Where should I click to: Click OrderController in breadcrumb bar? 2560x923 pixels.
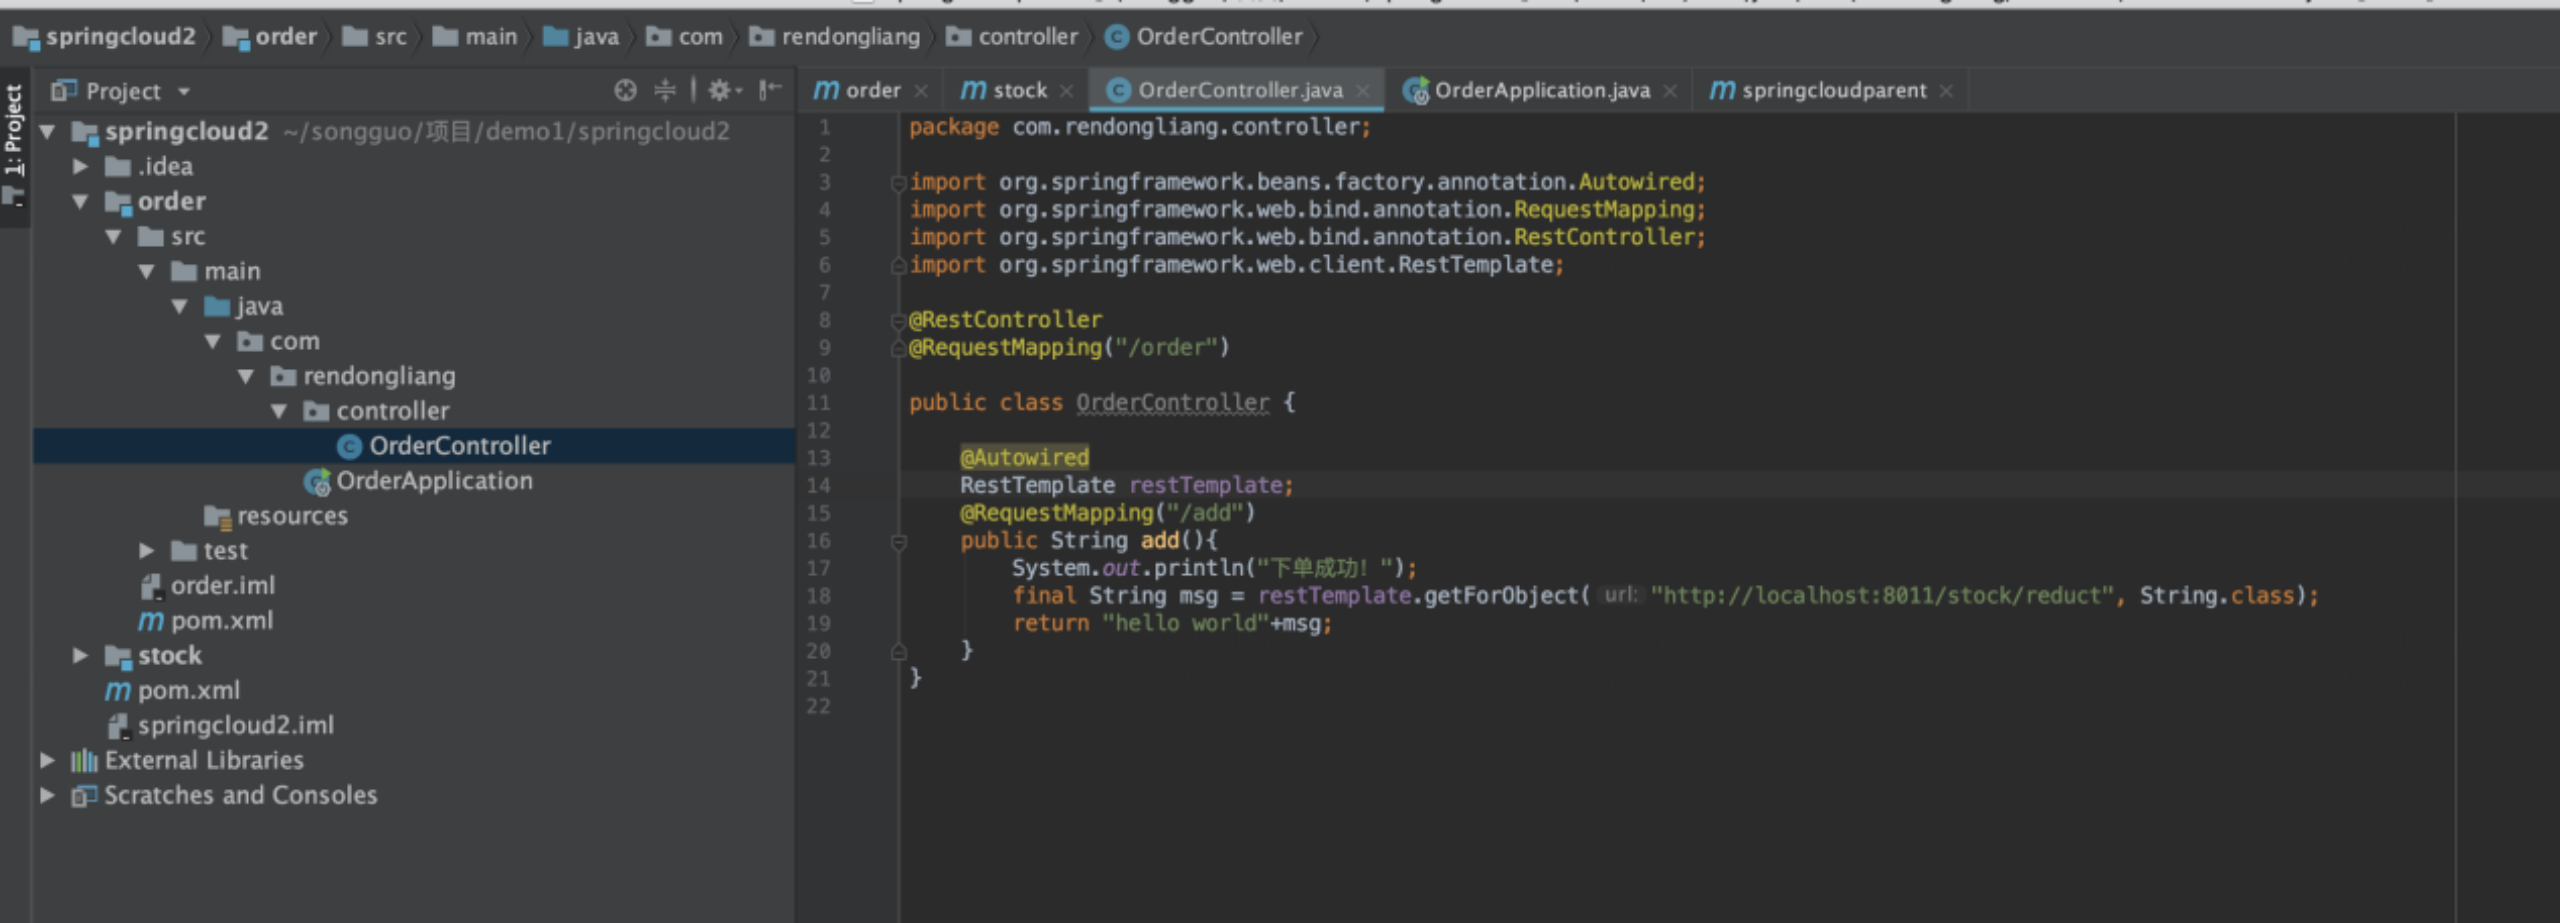pos(1205,37)
